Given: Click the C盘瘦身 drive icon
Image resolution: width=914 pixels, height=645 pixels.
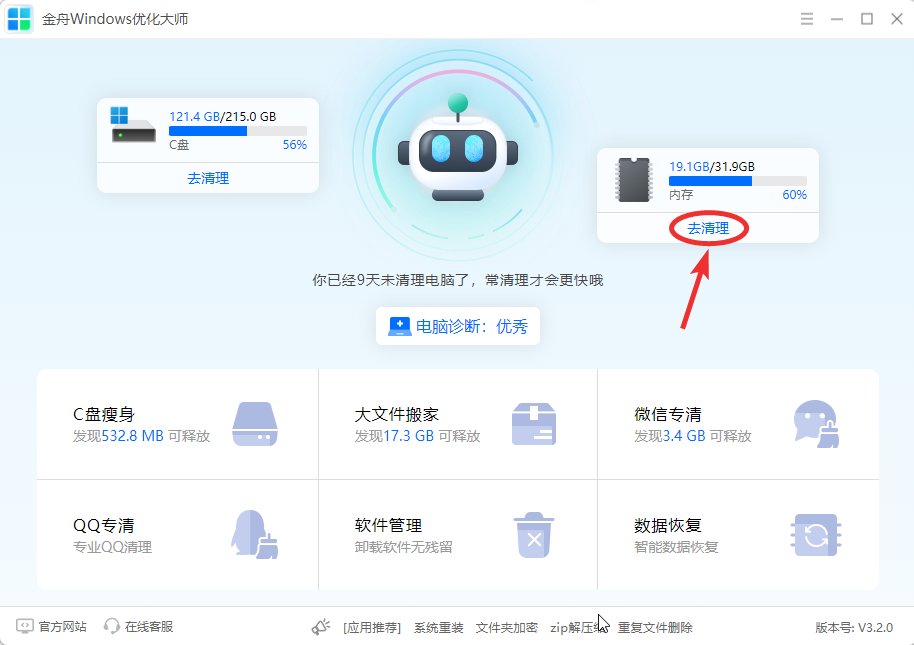Looking at the screenshot, I should pos(255,424).
